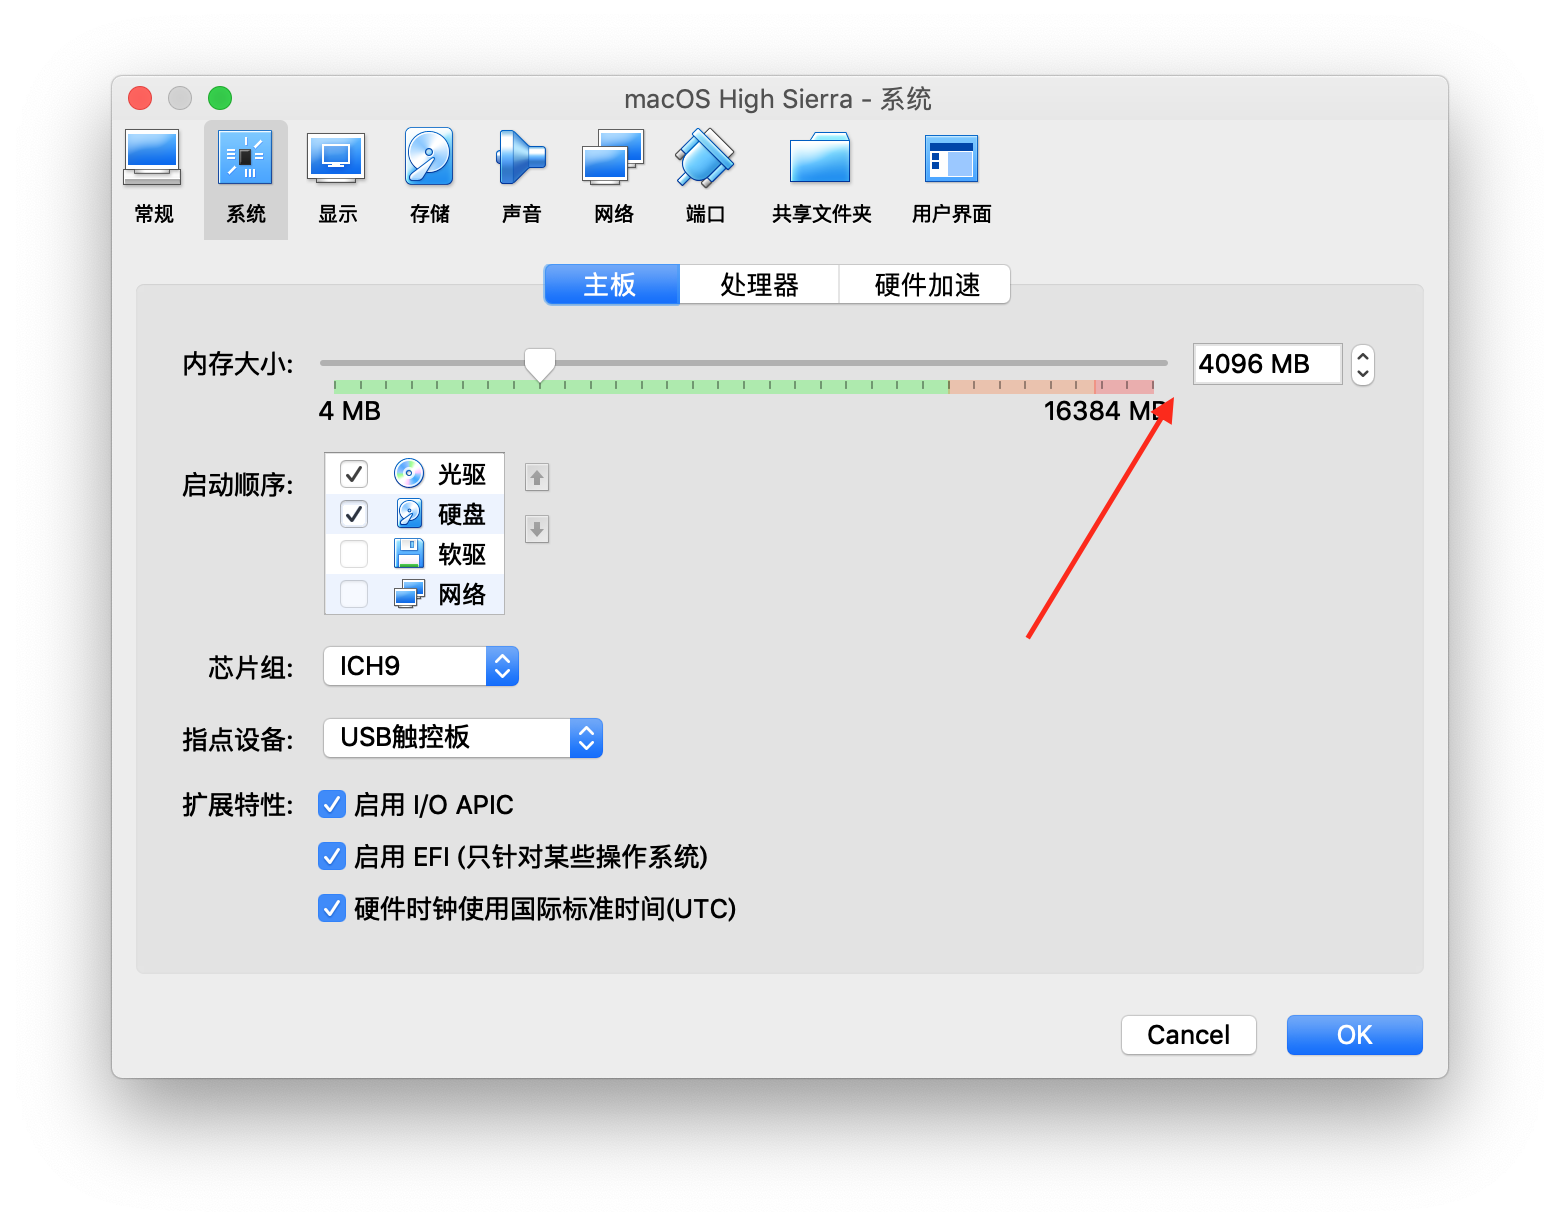The width and height of the screenshot is (1560, 1226).
Task: Select the 端口 (Ports) settings icon
Action: (x=705, y=160)
